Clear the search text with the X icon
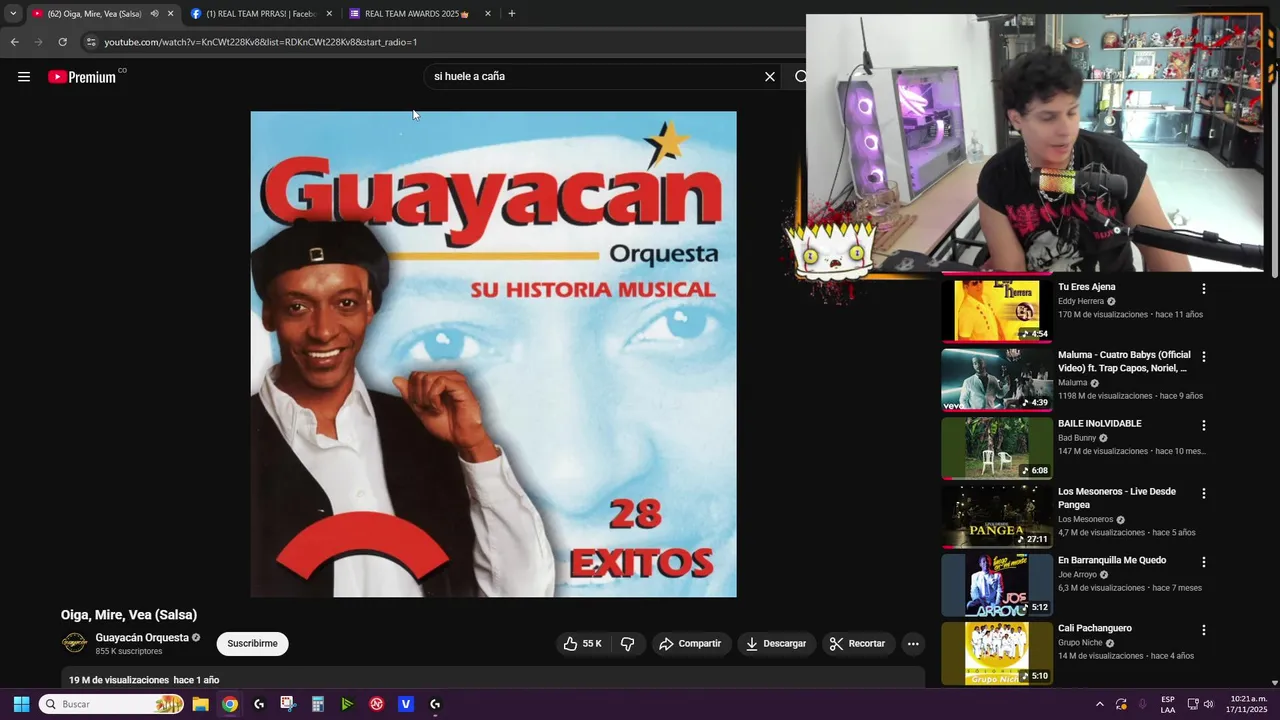 click(x=770, y=77)
